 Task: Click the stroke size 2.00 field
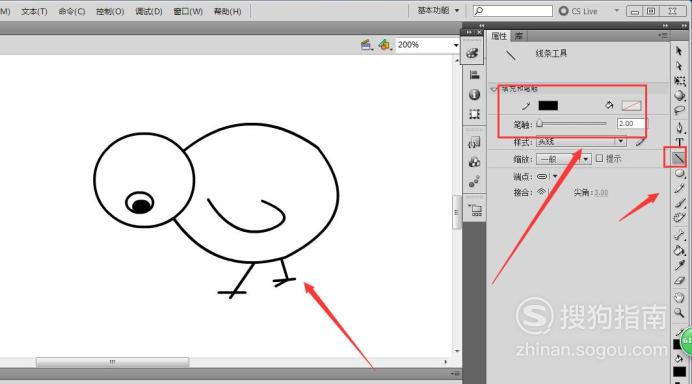[x=630, y=124]
